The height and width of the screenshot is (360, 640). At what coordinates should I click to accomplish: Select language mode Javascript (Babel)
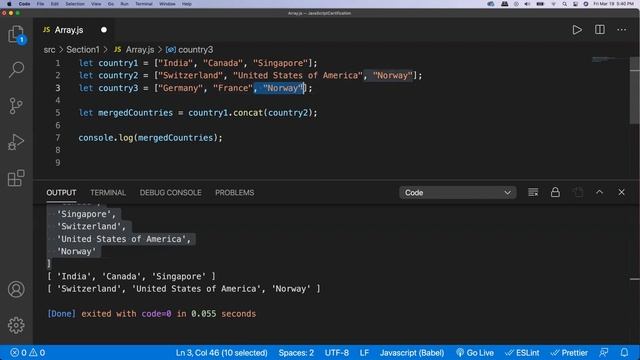click(412, 353)
